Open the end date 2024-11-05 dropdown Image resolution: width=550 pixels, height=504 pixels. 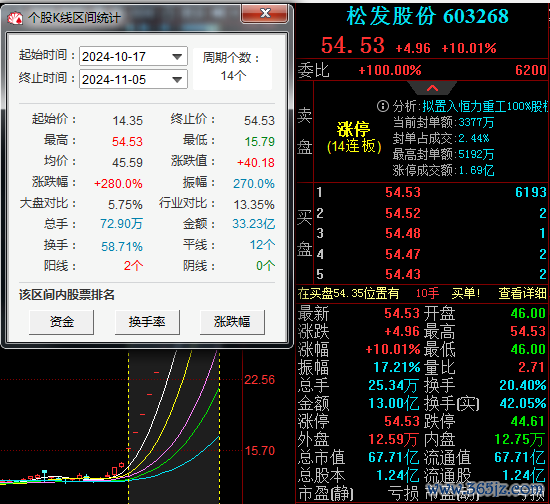click(177, 80)
